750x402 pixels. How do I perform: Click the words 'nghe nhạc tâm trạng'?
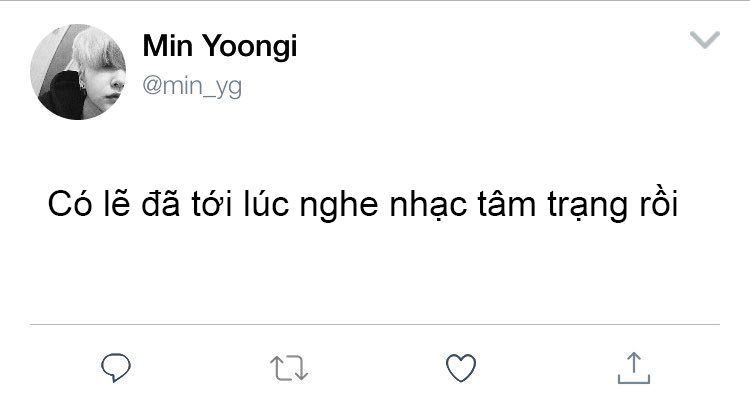[463, 206]
